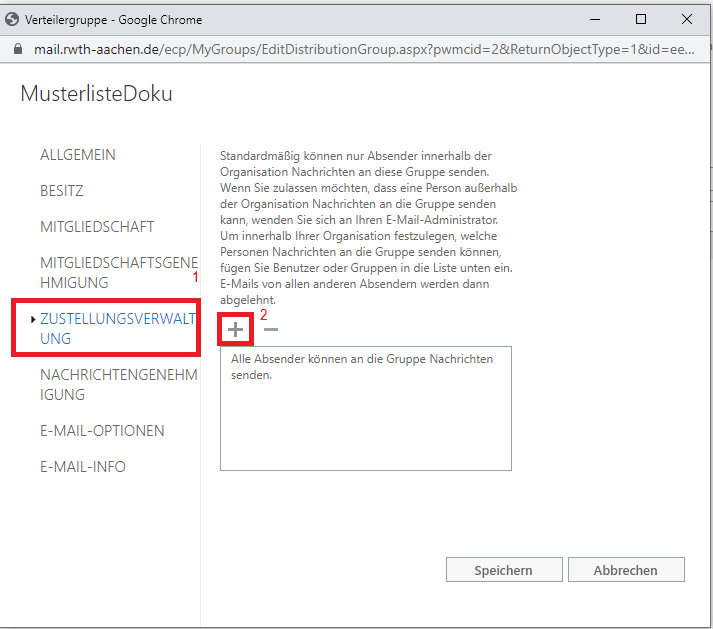The width and height of the screenshot is (713, 629).
Task: Show the E-MAIL-INFO section
Action: pyautogui.click(x=83, y=467)
